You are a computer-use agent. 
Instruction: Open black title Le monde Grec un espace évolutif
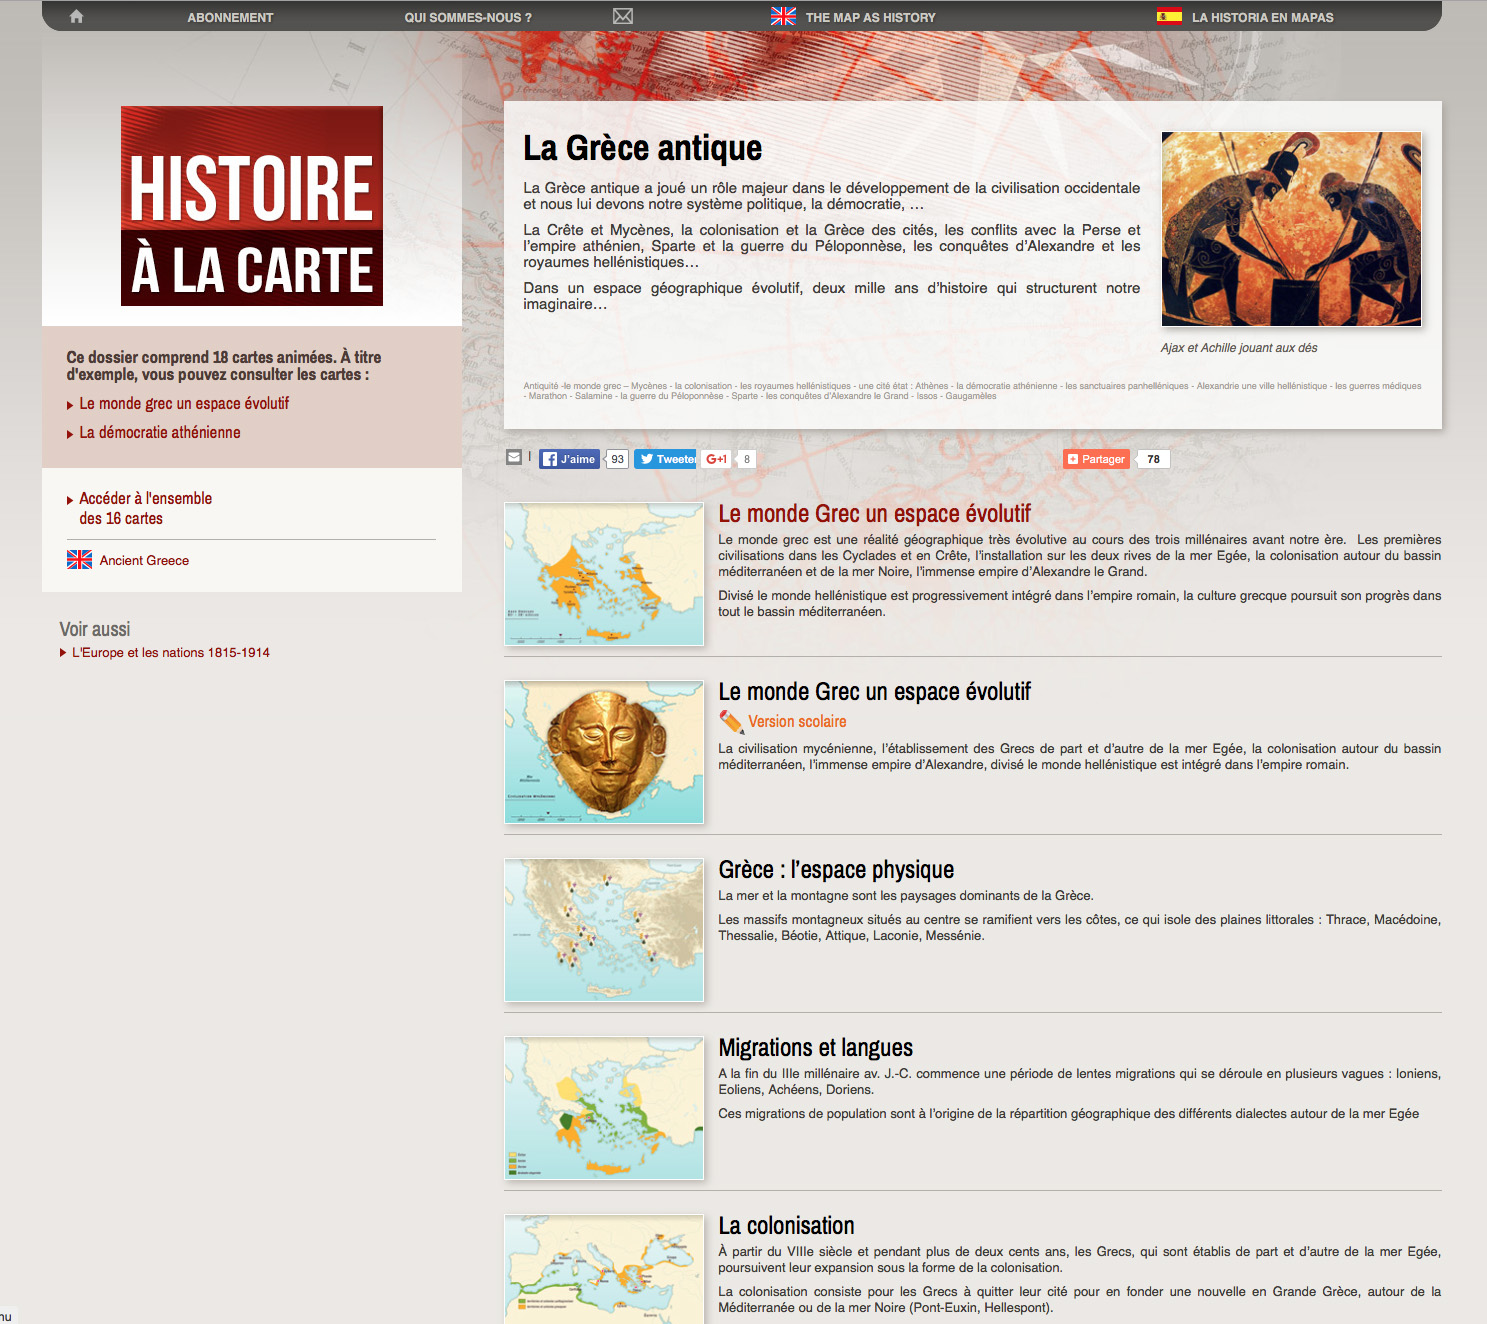pos(874,692)
